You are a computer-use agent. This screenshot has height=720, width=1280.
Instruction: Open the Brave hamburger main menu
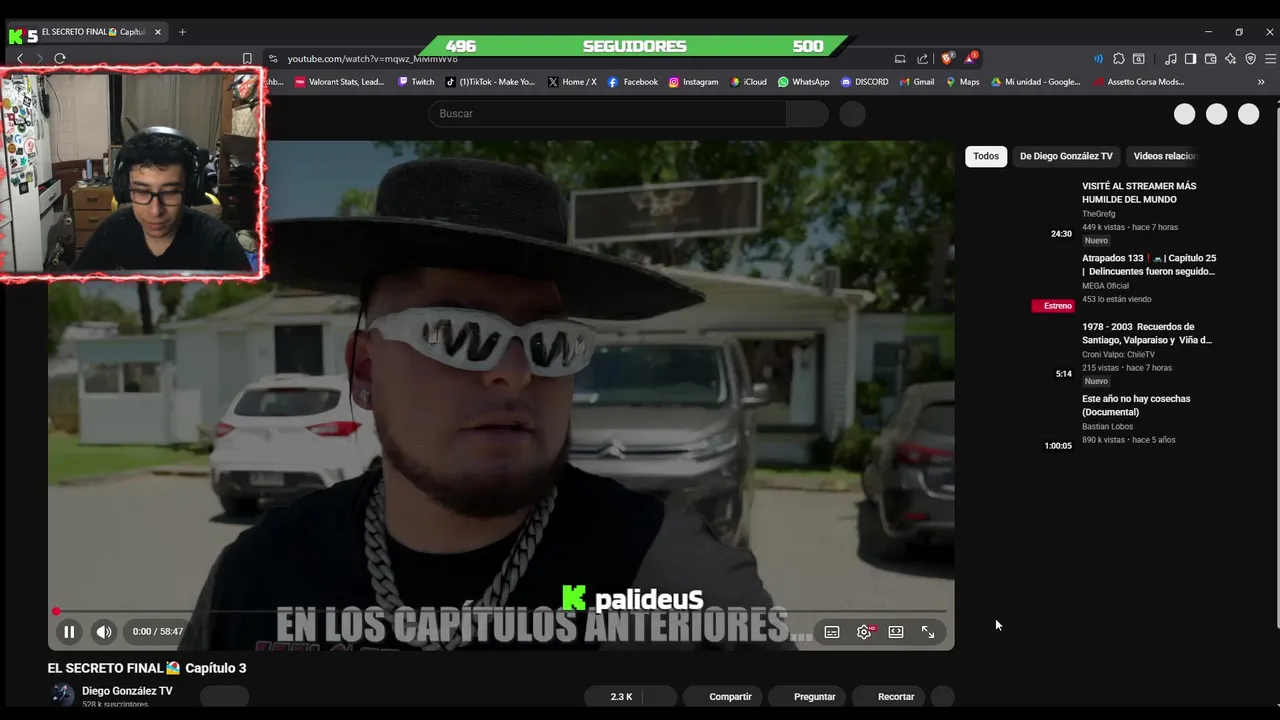tap(1270, 59)
